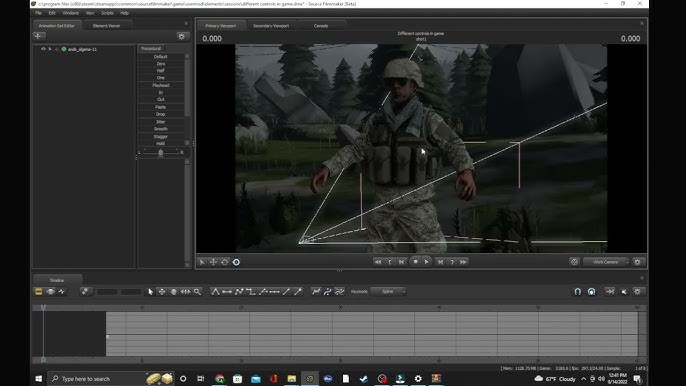Click the record button in the transport controls
This screenshot has width=686, height=386.
[415, 262]
